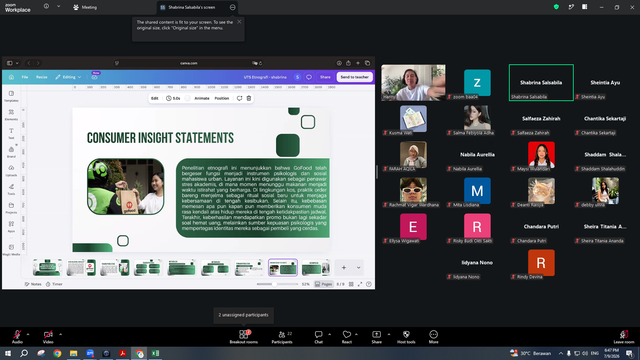Open Host tools menu
Viewport: 640px width, 360px height.
[x=406, y=336]
